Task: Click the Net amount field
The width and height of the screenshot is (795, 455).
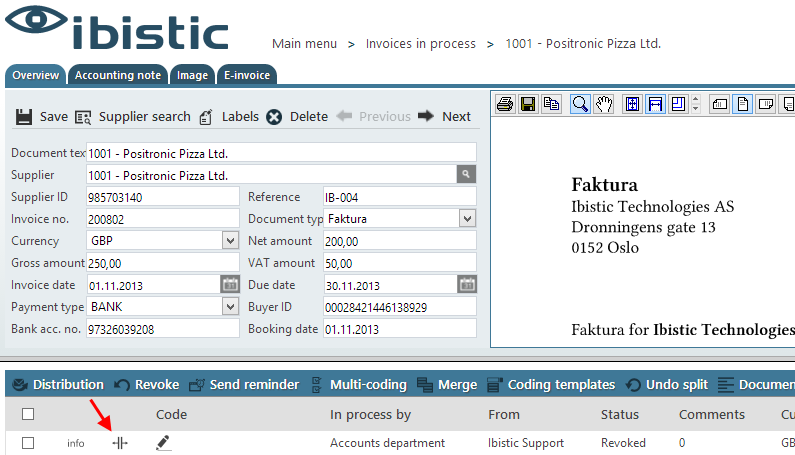Action: 400,241
